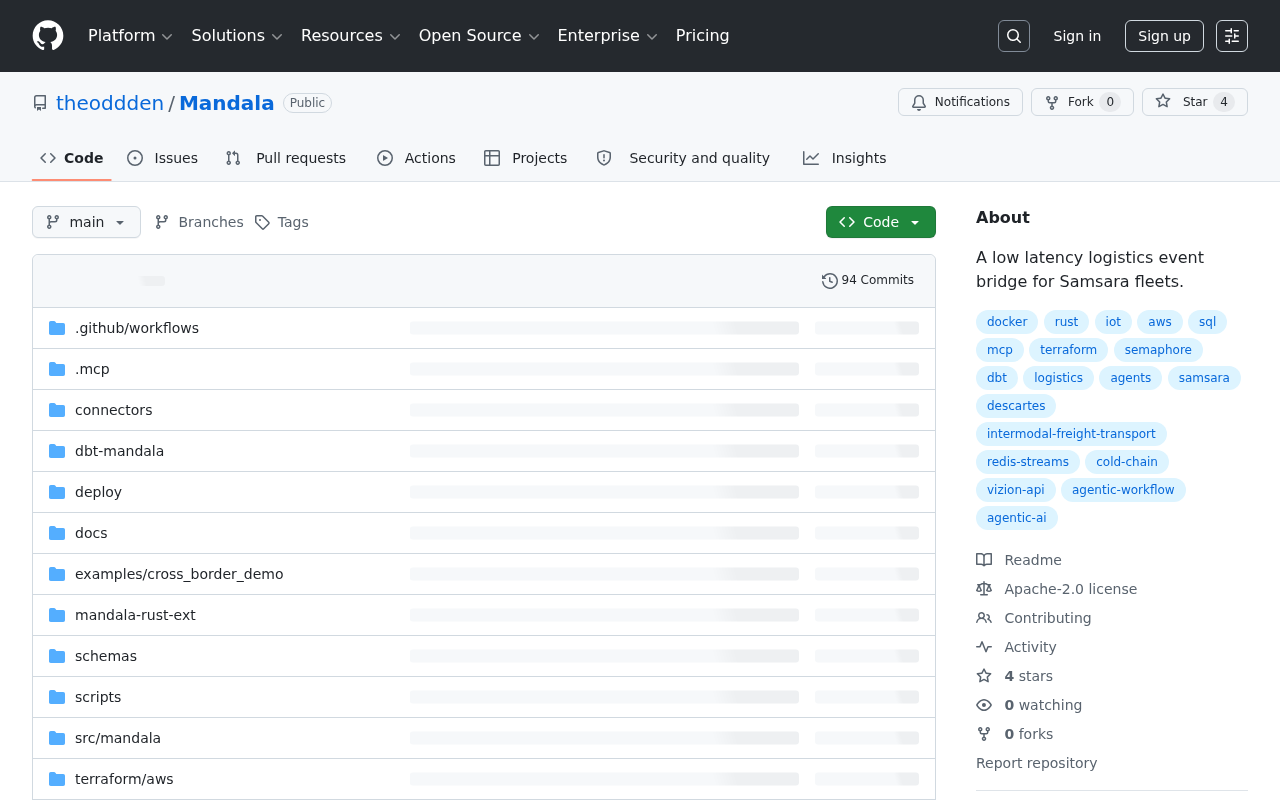Open the mandala-rust-ext folder

pyautogui.click(x=135, y=615)
